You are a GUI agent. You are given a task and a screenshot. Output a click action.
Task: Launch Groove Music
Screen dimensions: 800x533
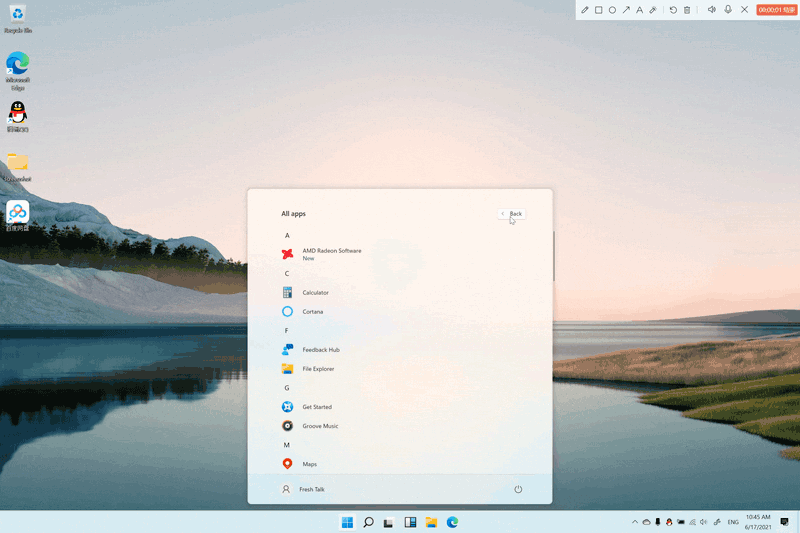(310, 425)
